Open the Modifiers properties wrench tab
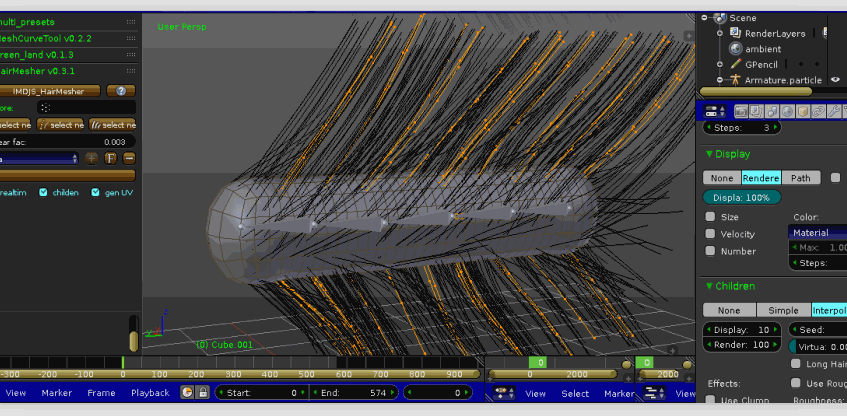Viewport: 847px width, 416px height. point(834,111)
